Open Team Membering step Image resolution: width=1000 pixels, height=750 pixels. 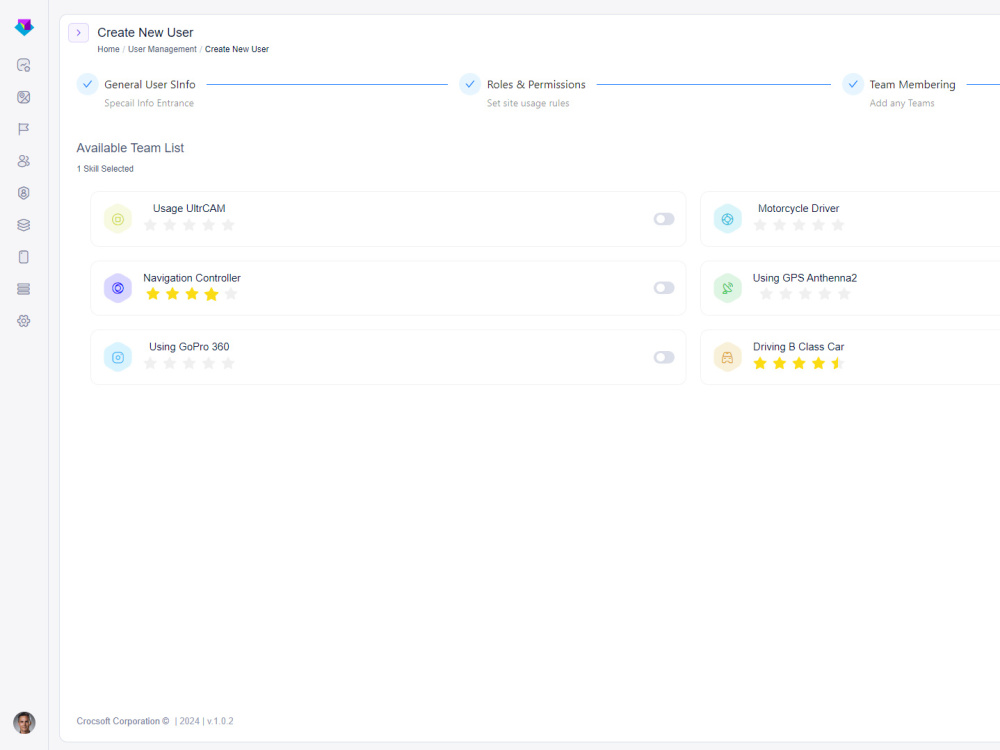click(x=912, y=84)
